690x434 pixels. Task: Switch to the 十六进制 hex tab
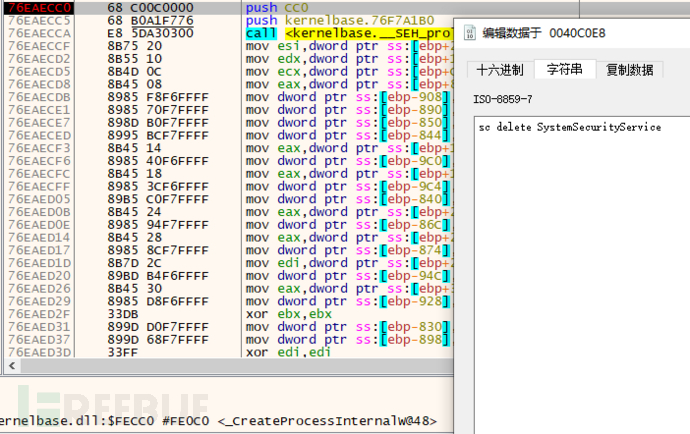pos(499,69)
